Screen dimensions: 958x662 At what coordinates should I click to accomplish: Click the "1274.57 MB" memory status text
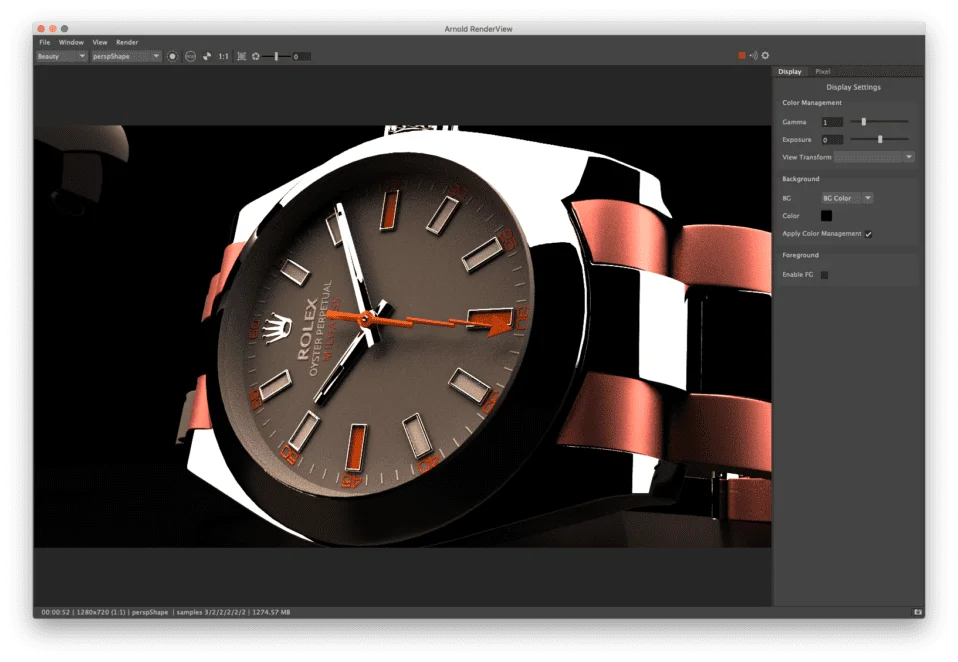271,612
